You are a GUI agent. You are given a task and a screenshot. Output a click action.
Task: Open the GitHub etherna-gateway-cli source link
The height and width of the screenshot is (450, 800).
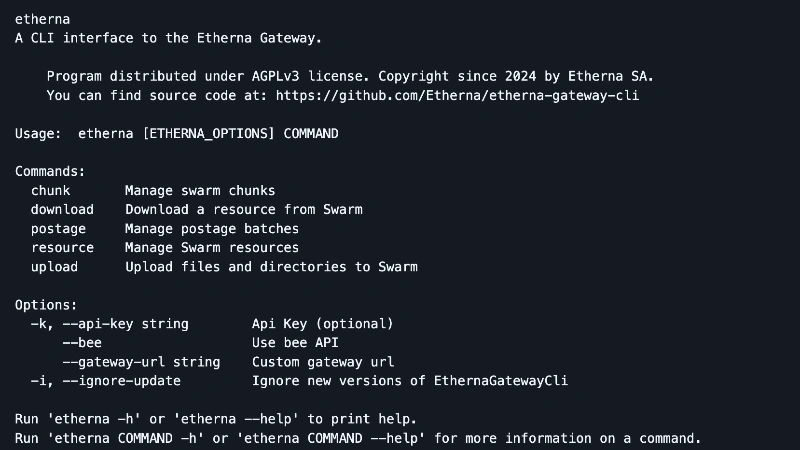[x=457, y=96]
